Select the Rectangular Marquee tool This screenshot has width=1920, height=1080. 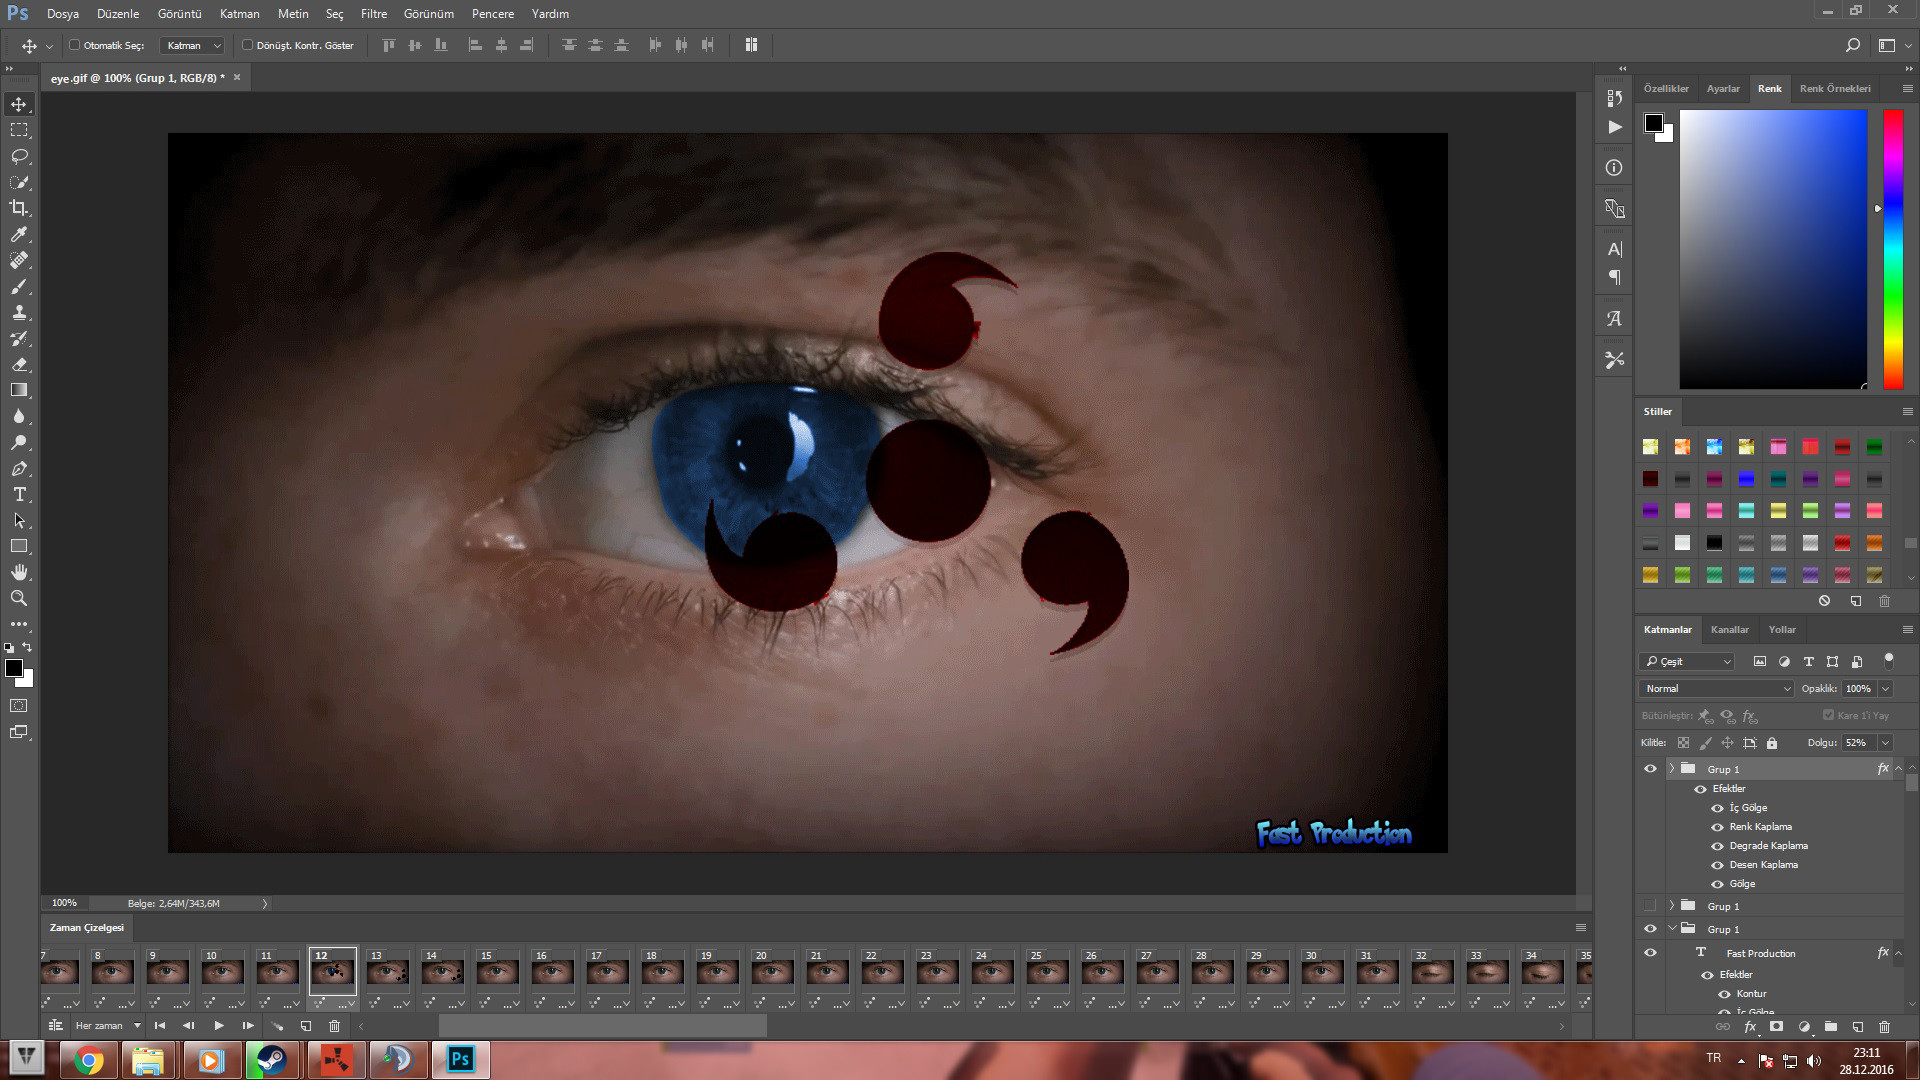coord(19,130)
